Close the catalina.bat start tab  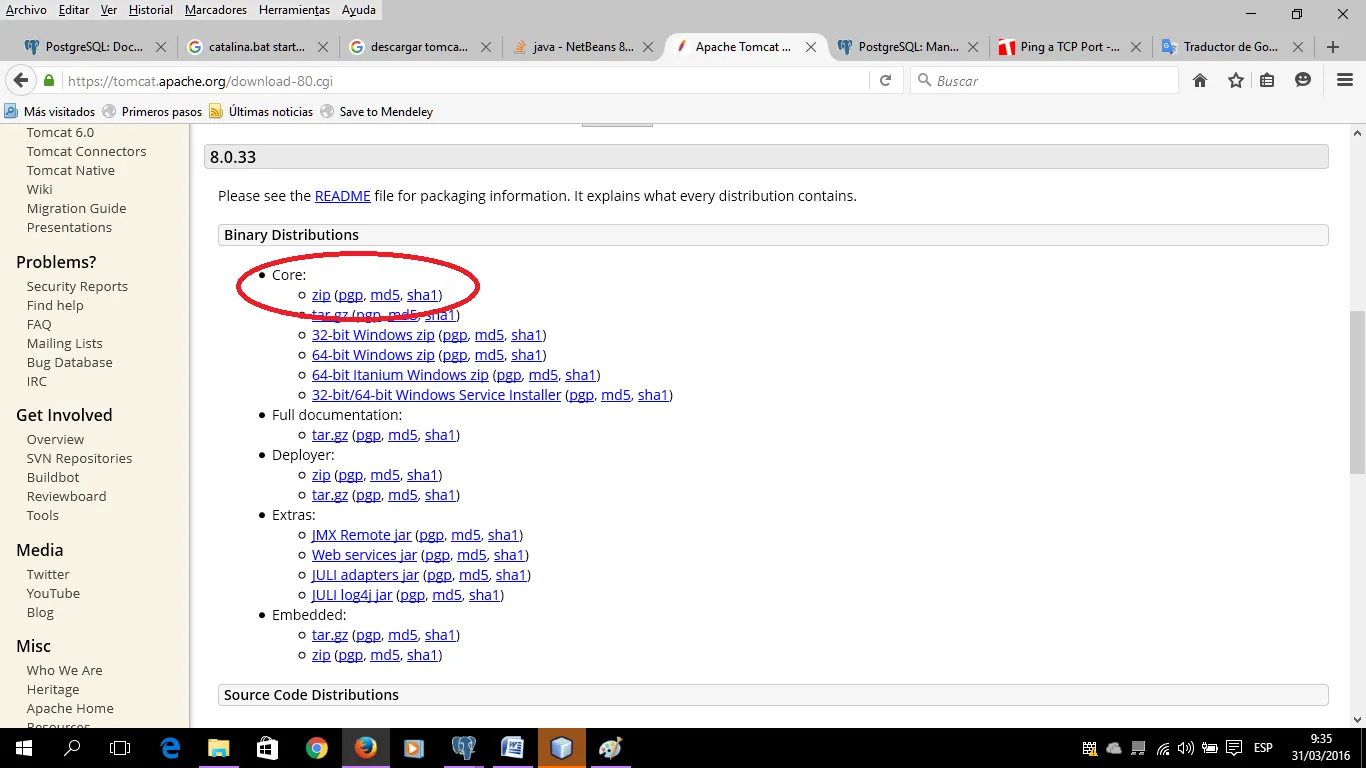(x=322, y=47)
